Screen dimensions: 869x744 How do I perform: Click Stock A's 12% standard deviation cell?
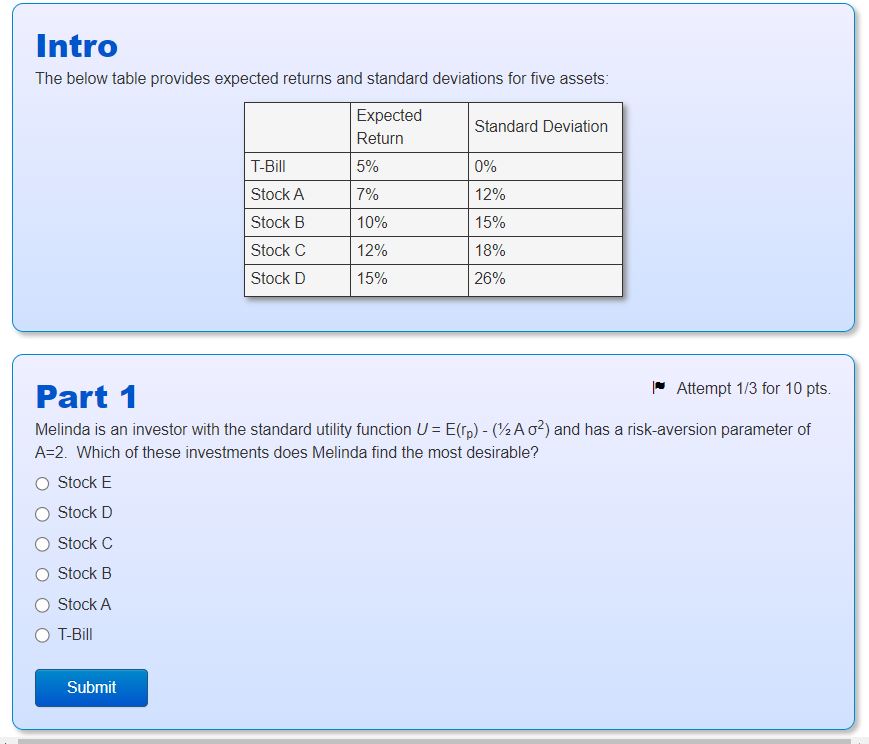545,195
